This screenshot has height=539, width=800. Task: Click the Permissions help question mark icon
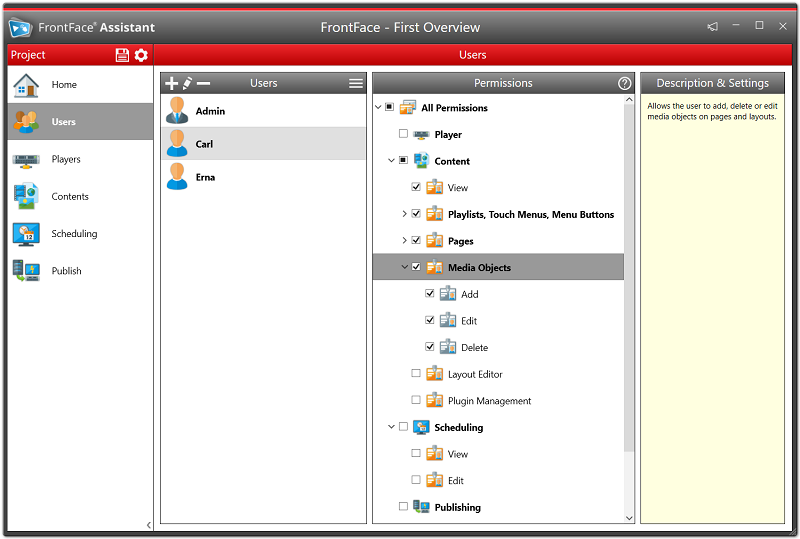tap(625, 83)
